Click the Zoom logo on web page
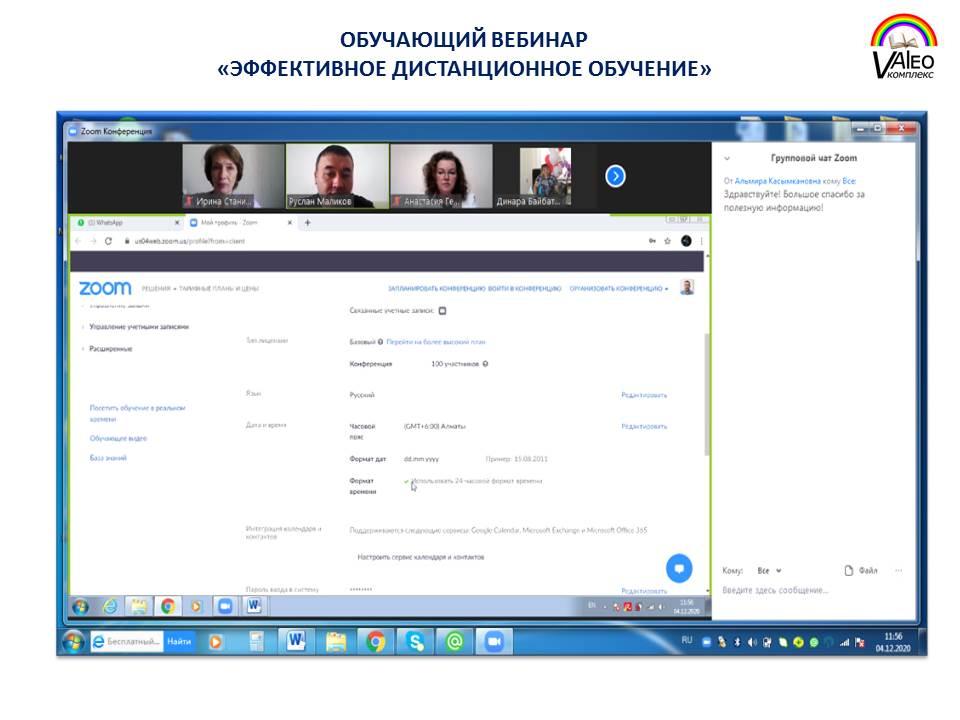 [105, 288]
